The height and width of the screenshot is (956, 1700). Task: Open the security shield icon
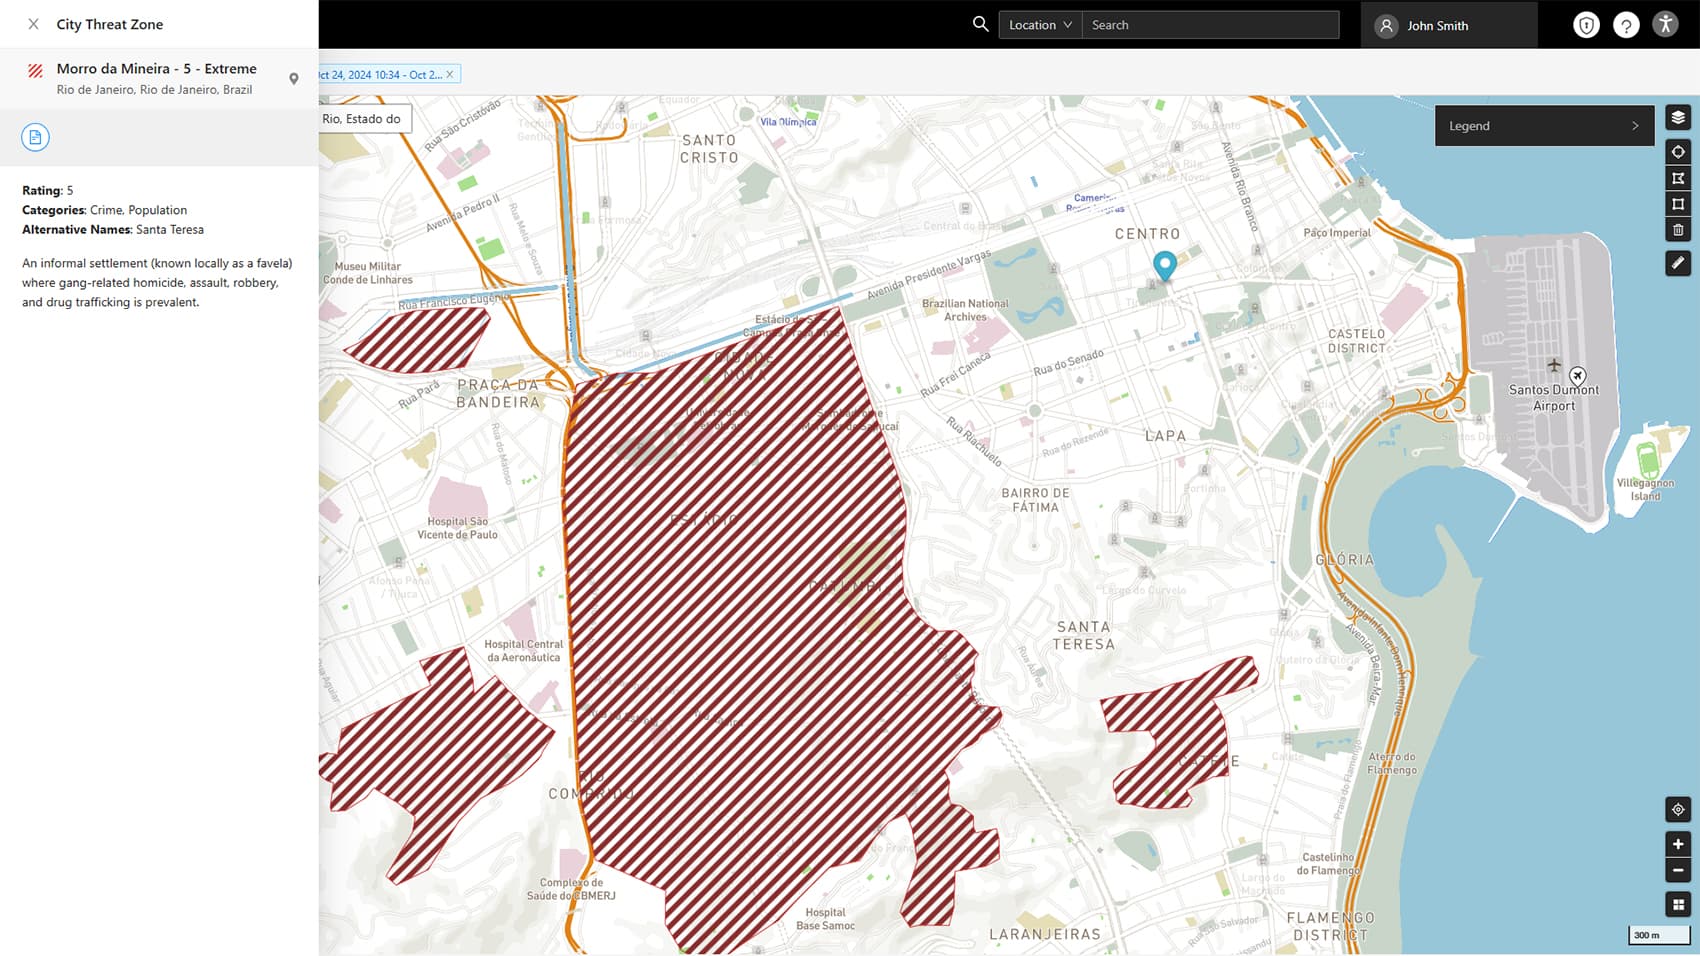(1587, 25)
